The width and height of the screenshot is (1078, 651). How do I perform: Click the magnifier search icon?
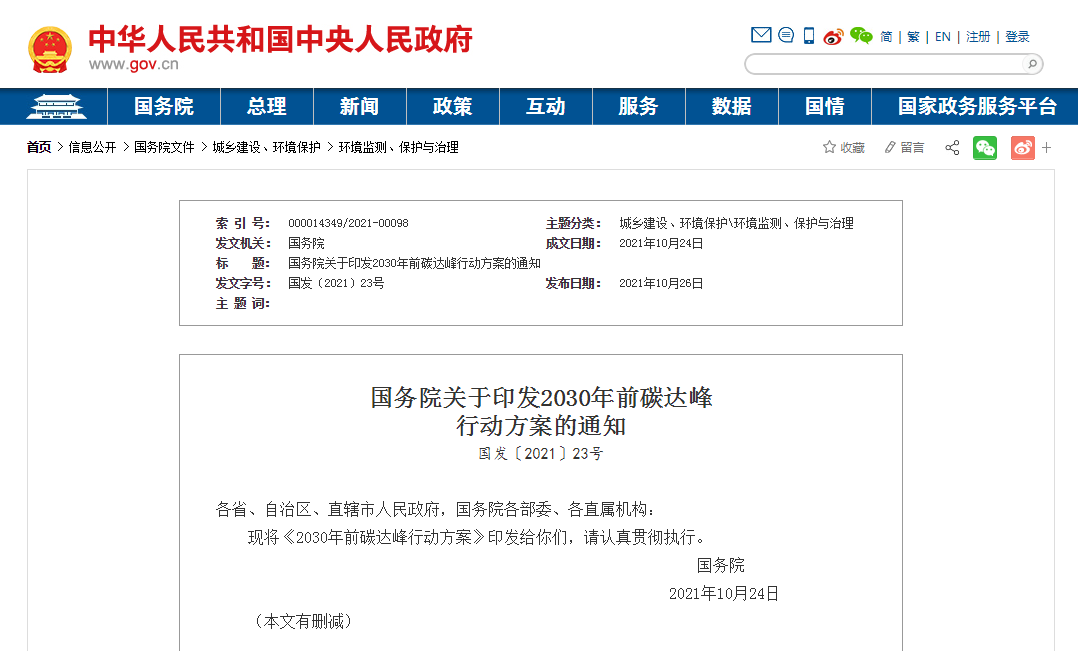[x=1031, y=64]
